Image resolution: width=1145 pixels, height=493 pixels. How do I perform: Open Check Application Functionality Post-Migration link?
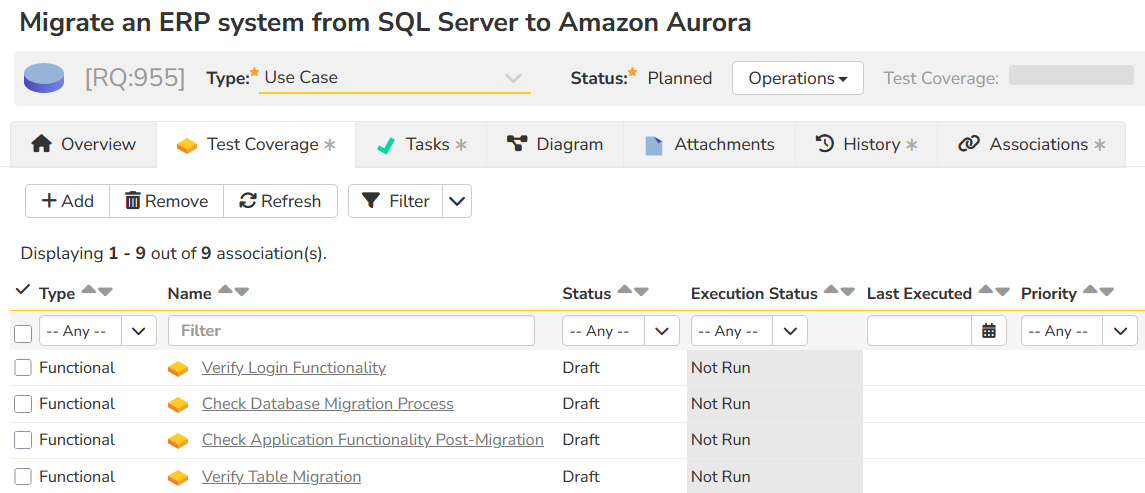[372, 440]
